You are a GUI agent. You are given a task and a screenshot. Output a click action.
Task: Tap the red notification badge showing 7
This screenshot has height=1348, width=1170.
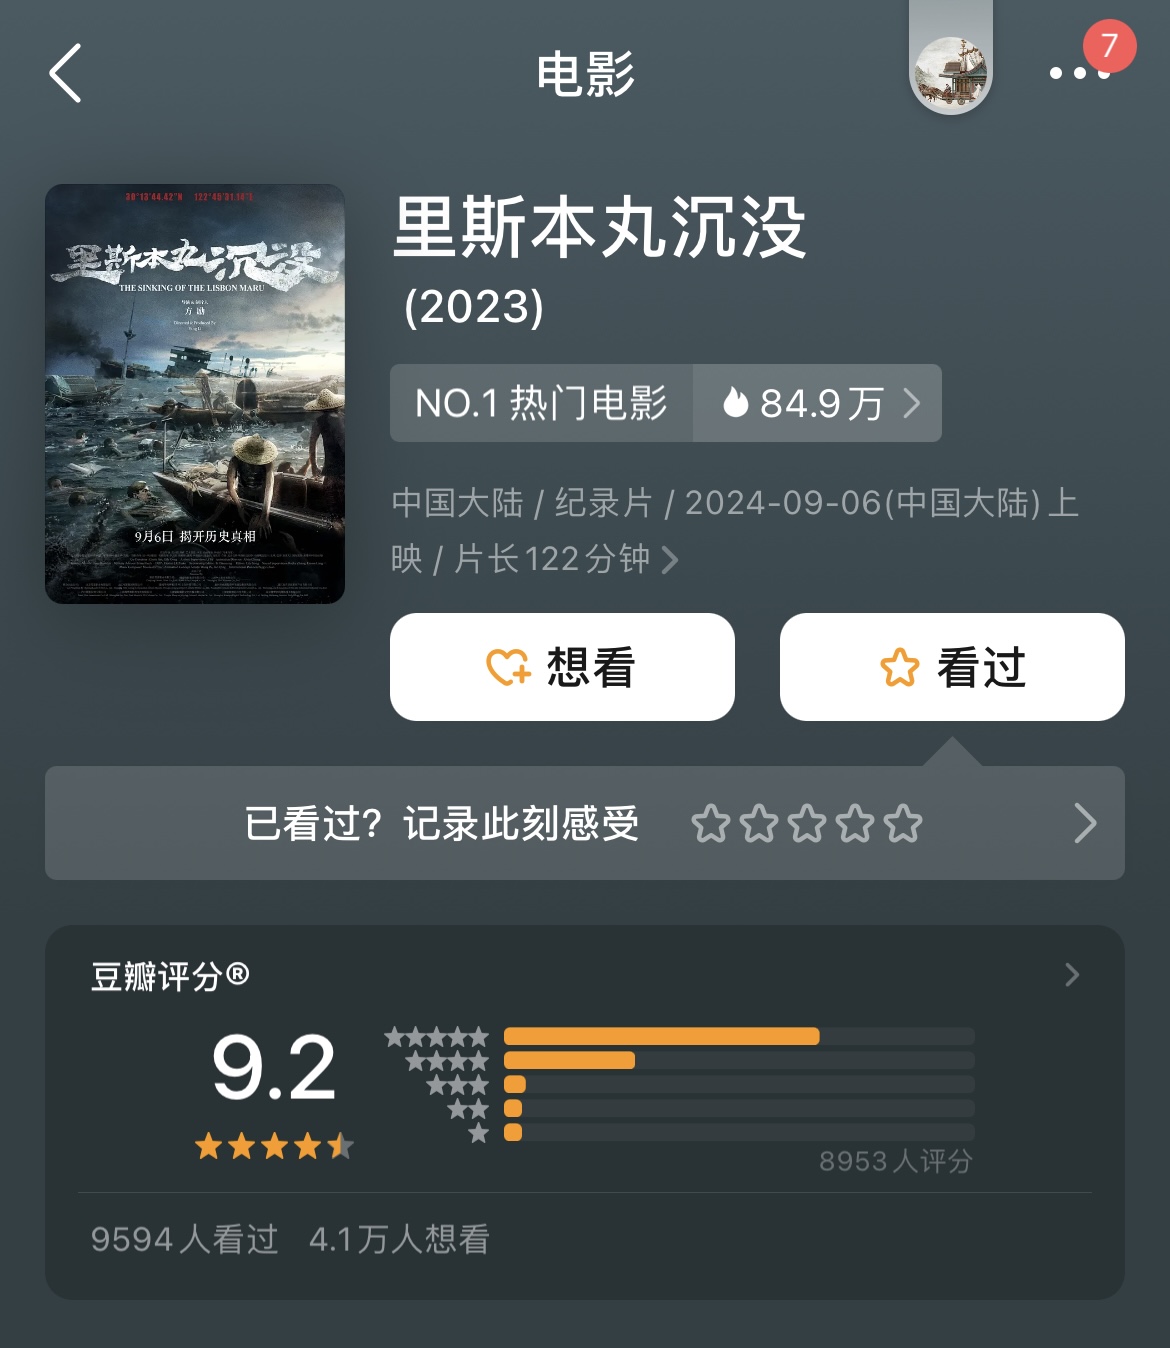pos(1109,46)
